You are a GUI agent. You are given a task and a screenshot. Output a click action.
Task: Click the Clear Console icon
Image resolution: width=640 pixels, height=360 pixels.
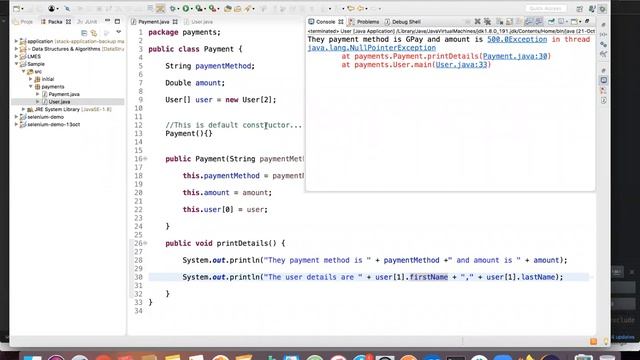pyautogui.click(x=500, y=21)
